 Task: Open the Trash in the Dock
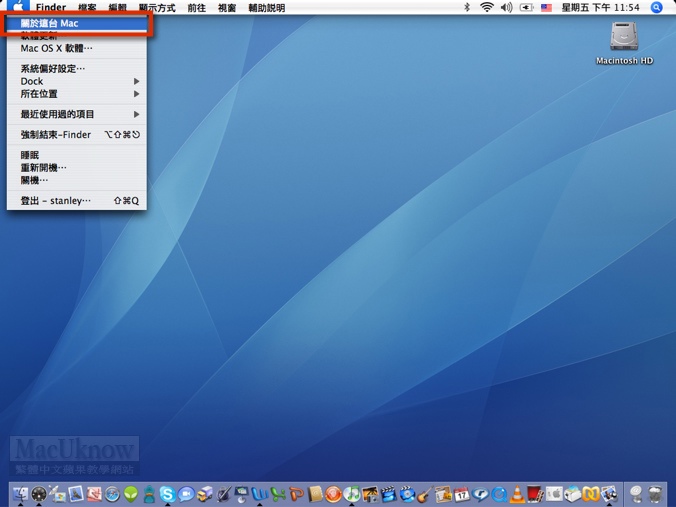654,494
